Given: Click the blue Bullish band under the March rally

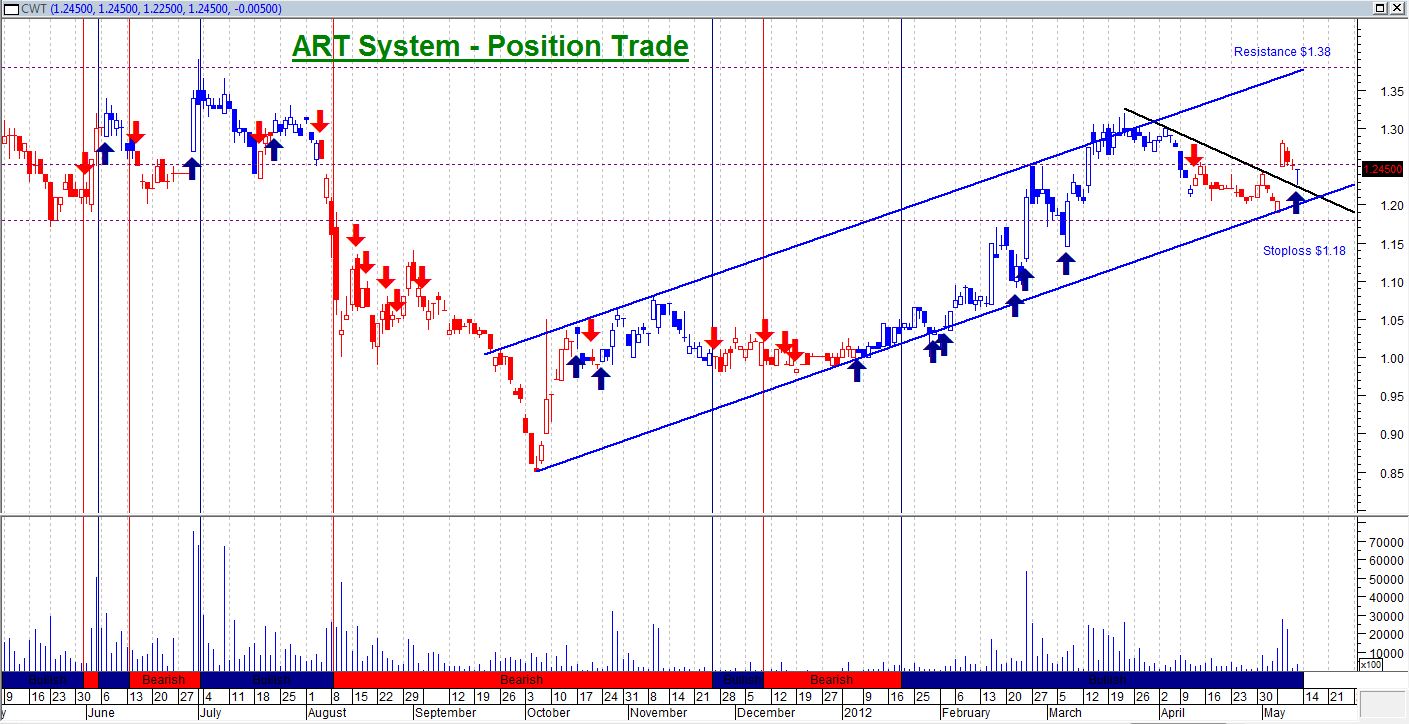Looking at the screenshot, I should 1106,679.
